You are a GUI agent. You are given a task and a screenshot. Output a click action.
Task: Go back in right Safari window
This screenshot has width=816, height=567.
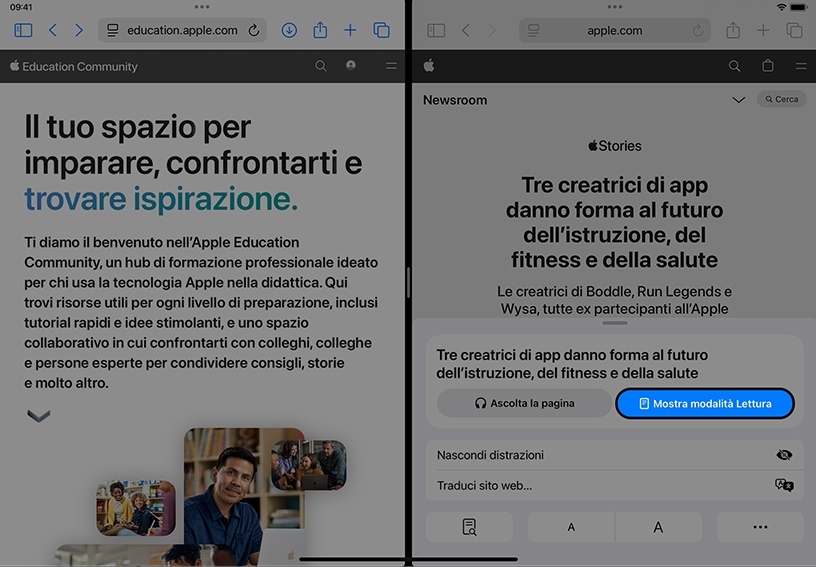point(466,31)
